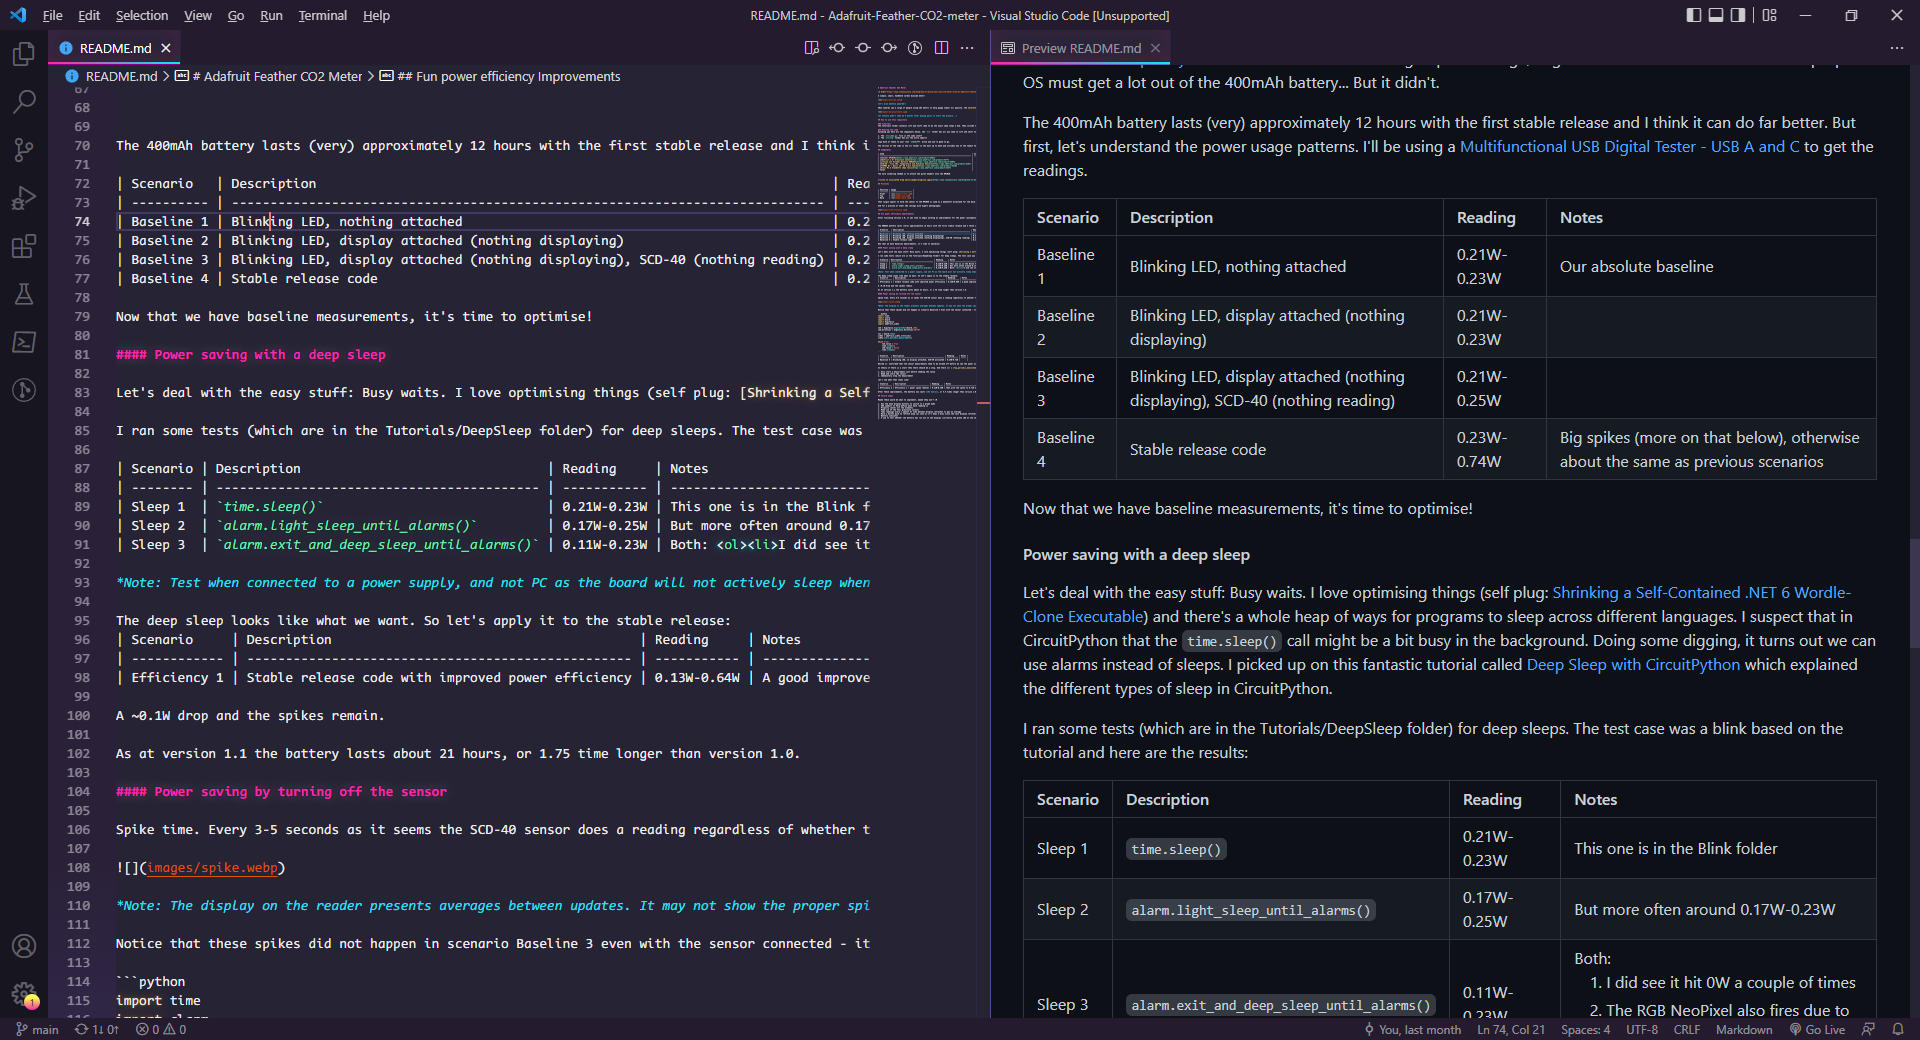The height and width of the screenshot is (1040, 1920).
Task: Follow the Deep Sleep with CircuitPython link
Action: [x=1631, y=664]
